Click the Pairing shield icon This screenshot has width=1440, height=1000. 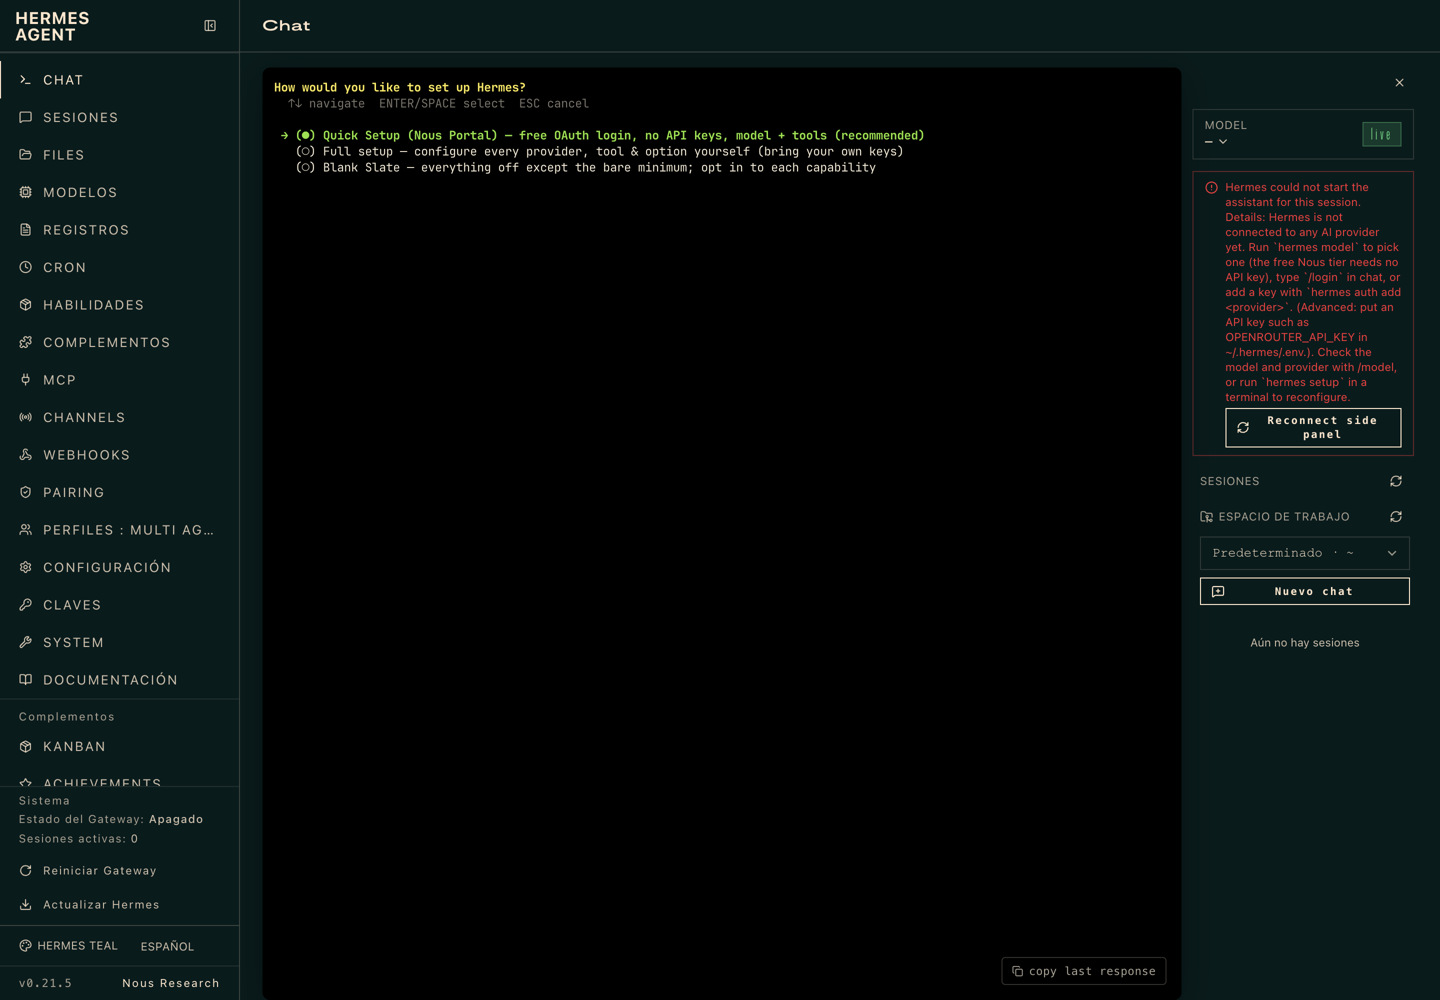[x=26, y=492]
